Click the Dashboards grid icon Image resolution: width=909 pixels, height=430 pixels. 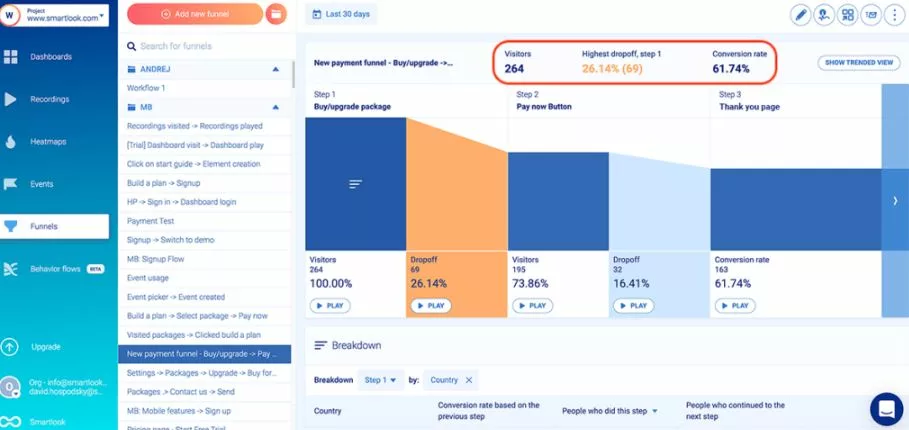point(10,57)
